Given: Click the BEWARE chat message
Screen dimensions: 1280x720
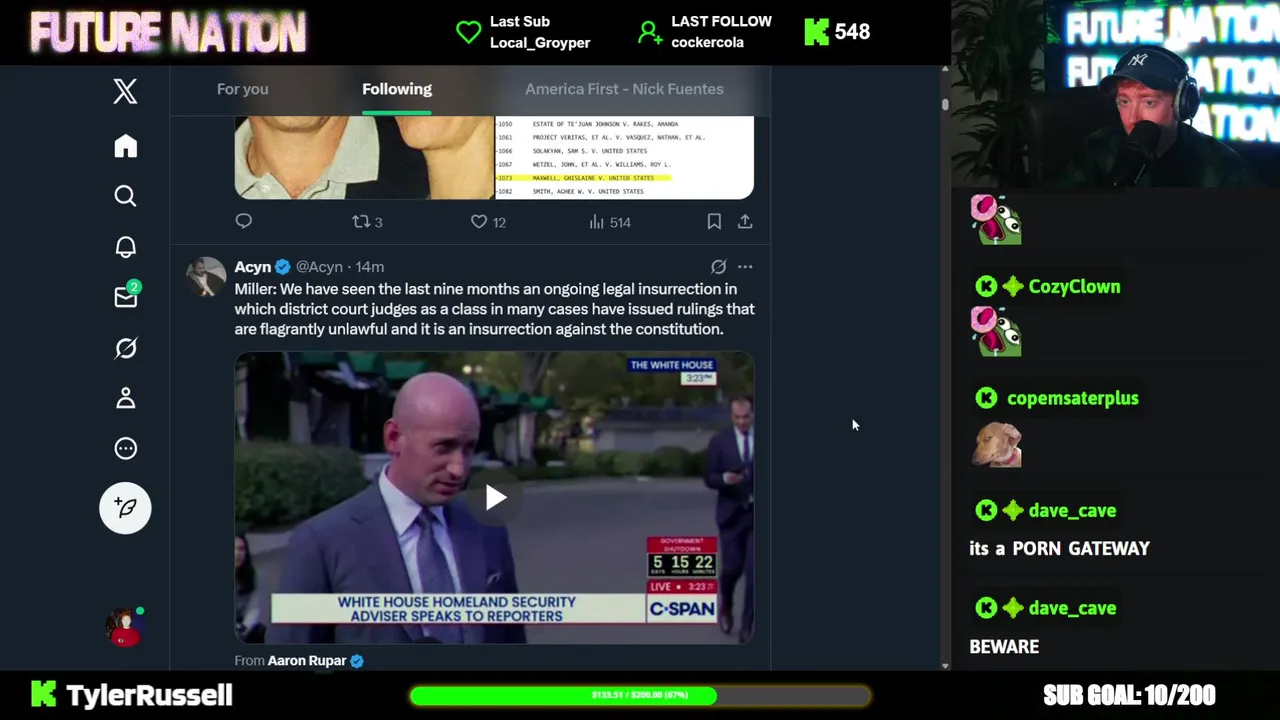Looking at the screenshot, I should tap(1004, 647).
